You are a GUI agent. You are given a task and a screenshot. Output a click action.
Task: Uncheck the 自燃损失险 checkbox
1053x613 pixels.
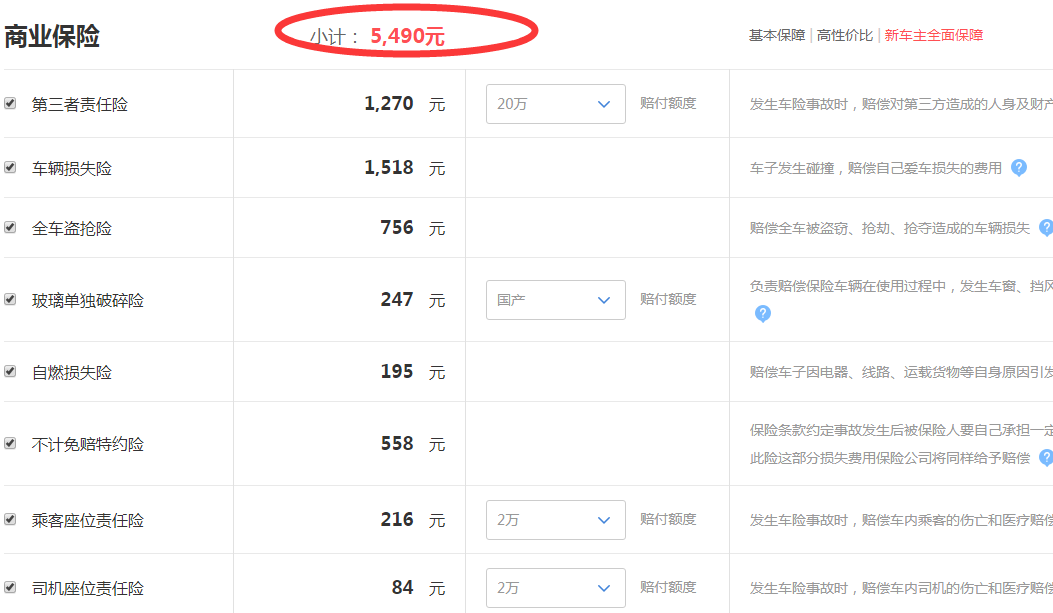[x=10, y=371]
